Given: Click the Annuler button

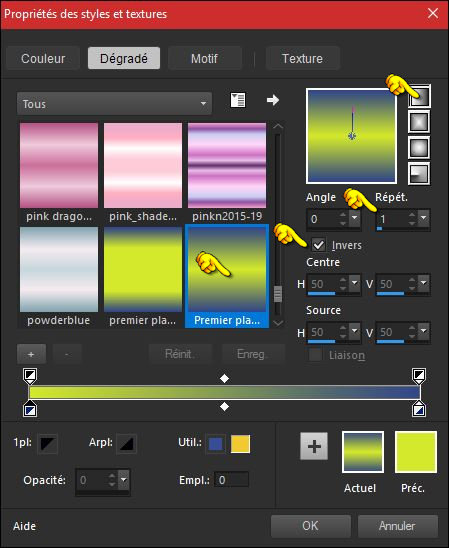Looking at the screenshot, I should [398, 526].
